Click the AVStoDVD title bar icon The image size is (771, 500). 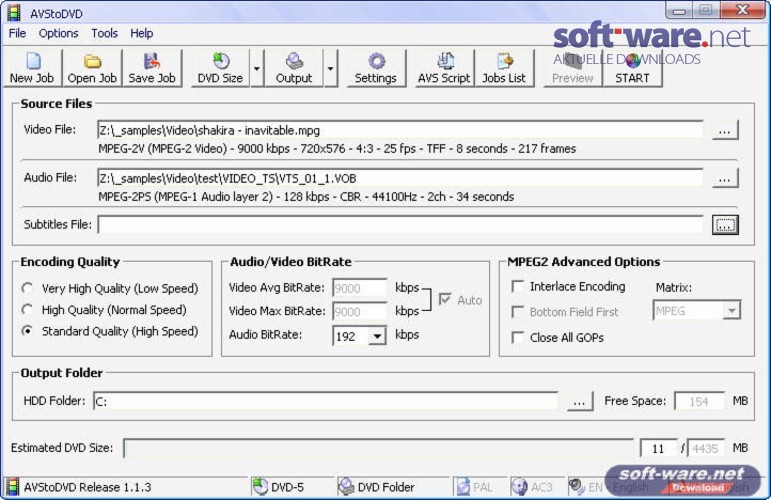pos(14,13)
